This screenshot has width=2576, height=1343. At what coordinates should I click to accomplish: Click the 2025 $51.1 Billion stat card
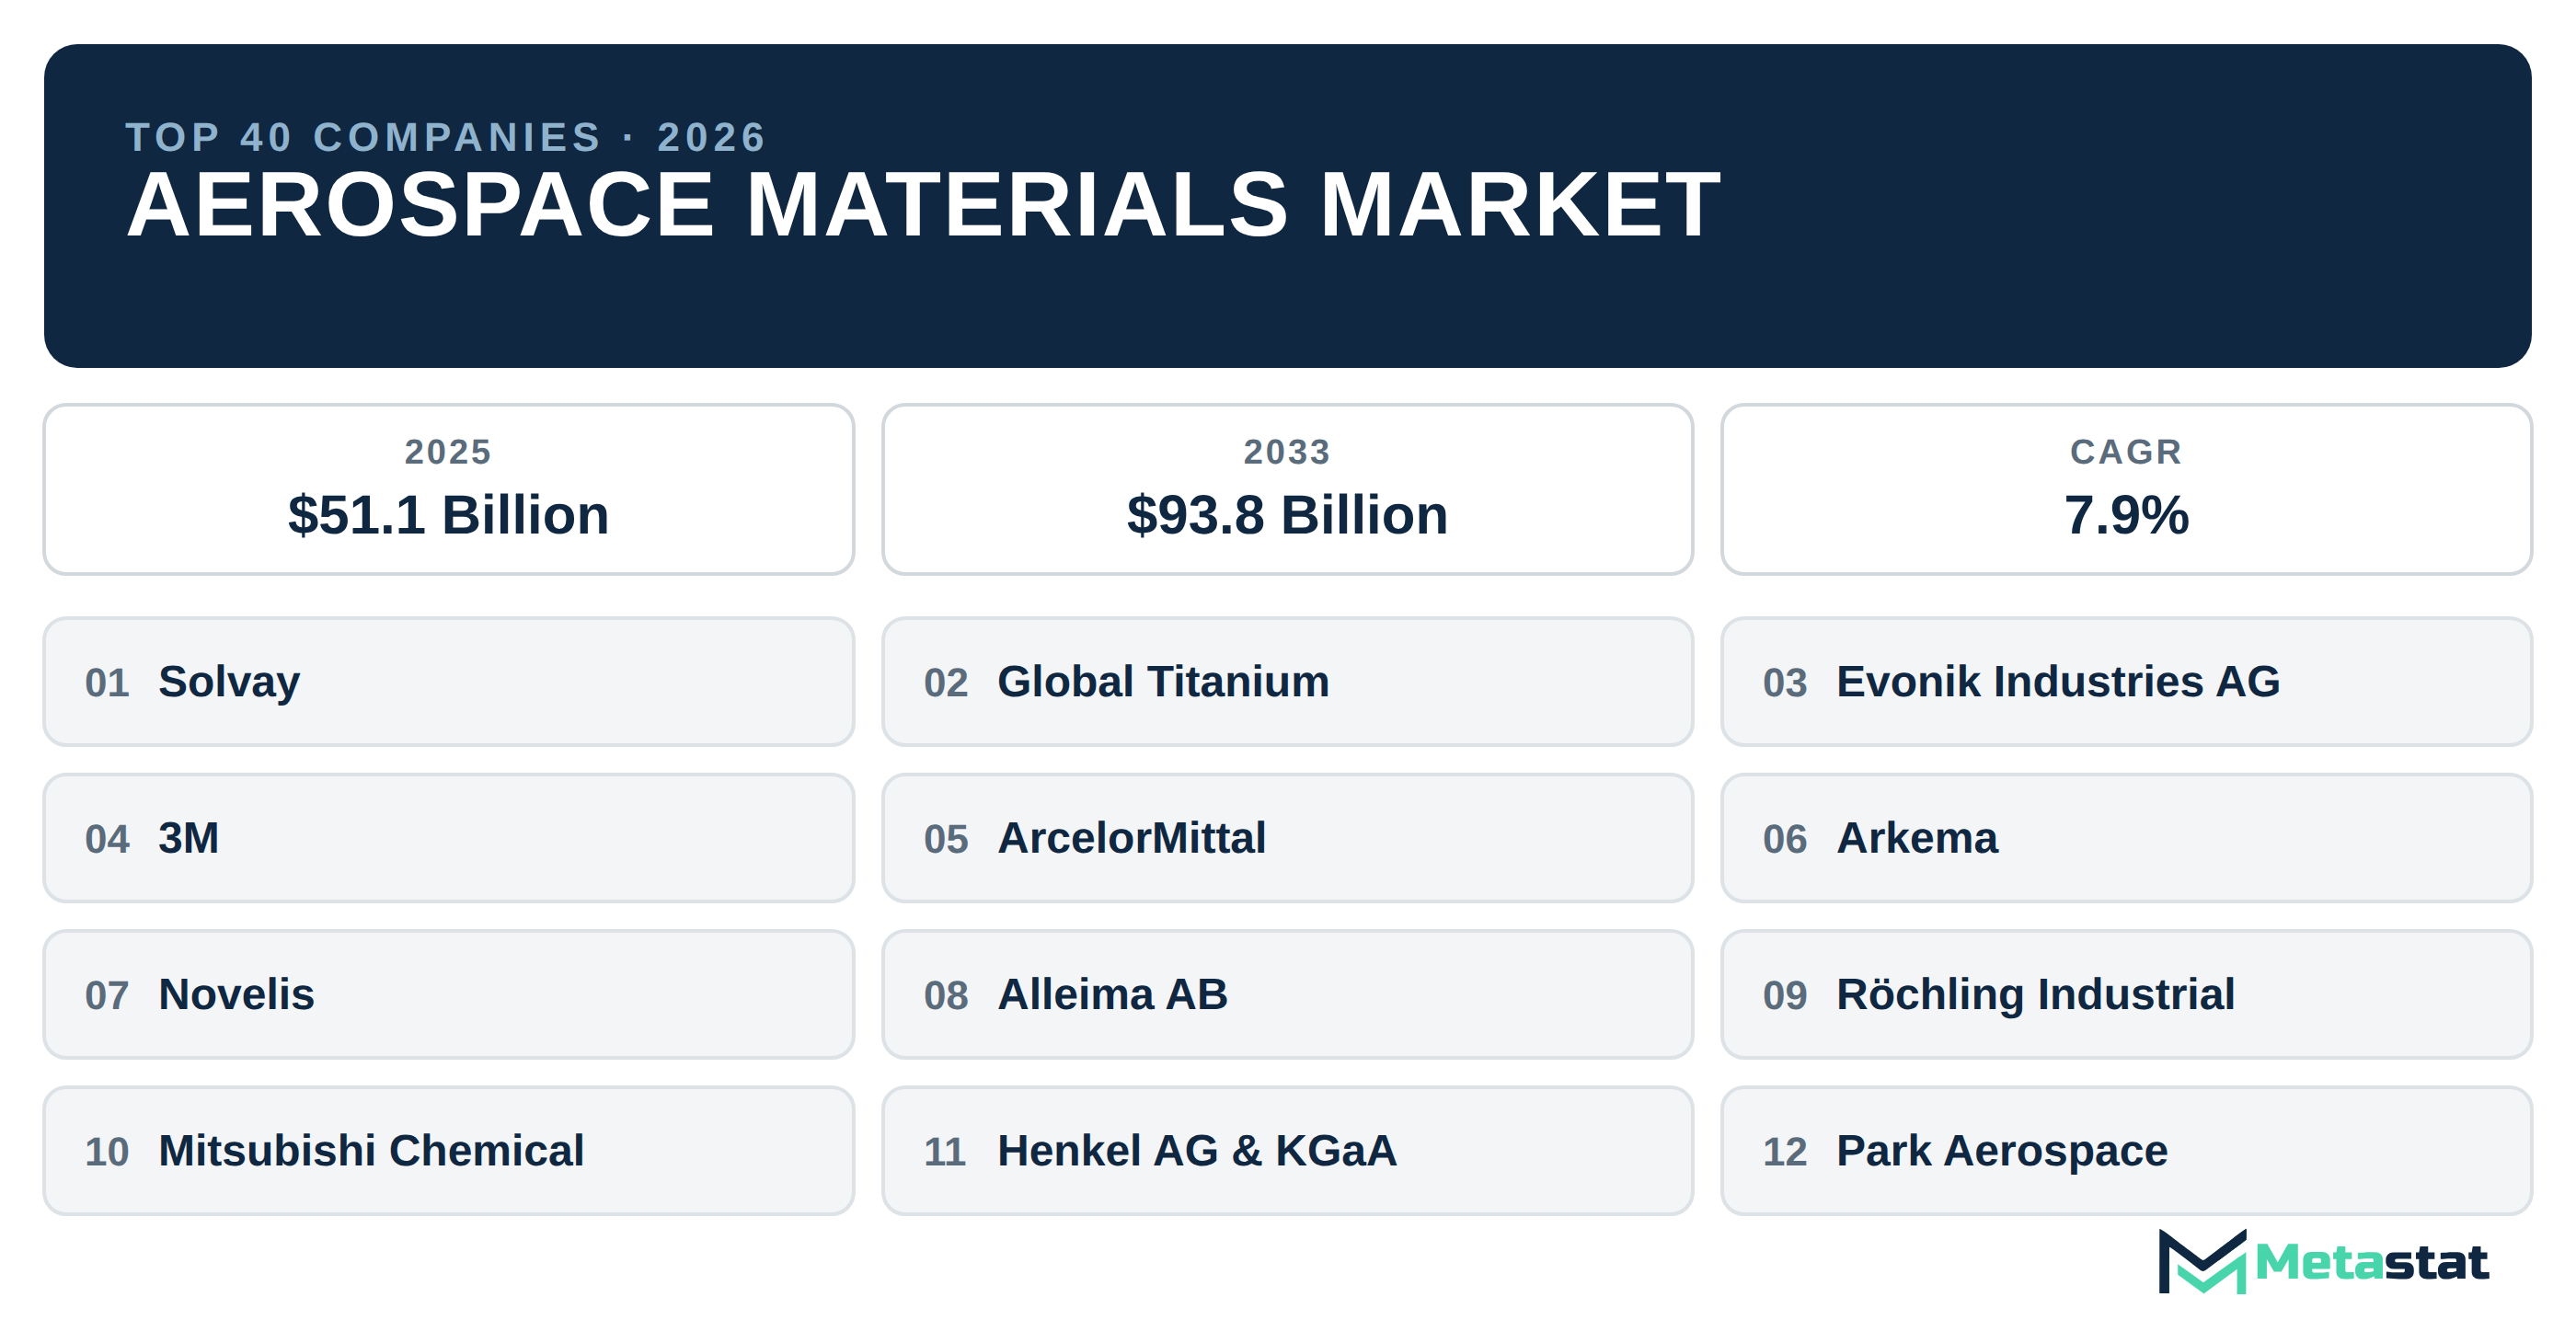tap(449, 489)
